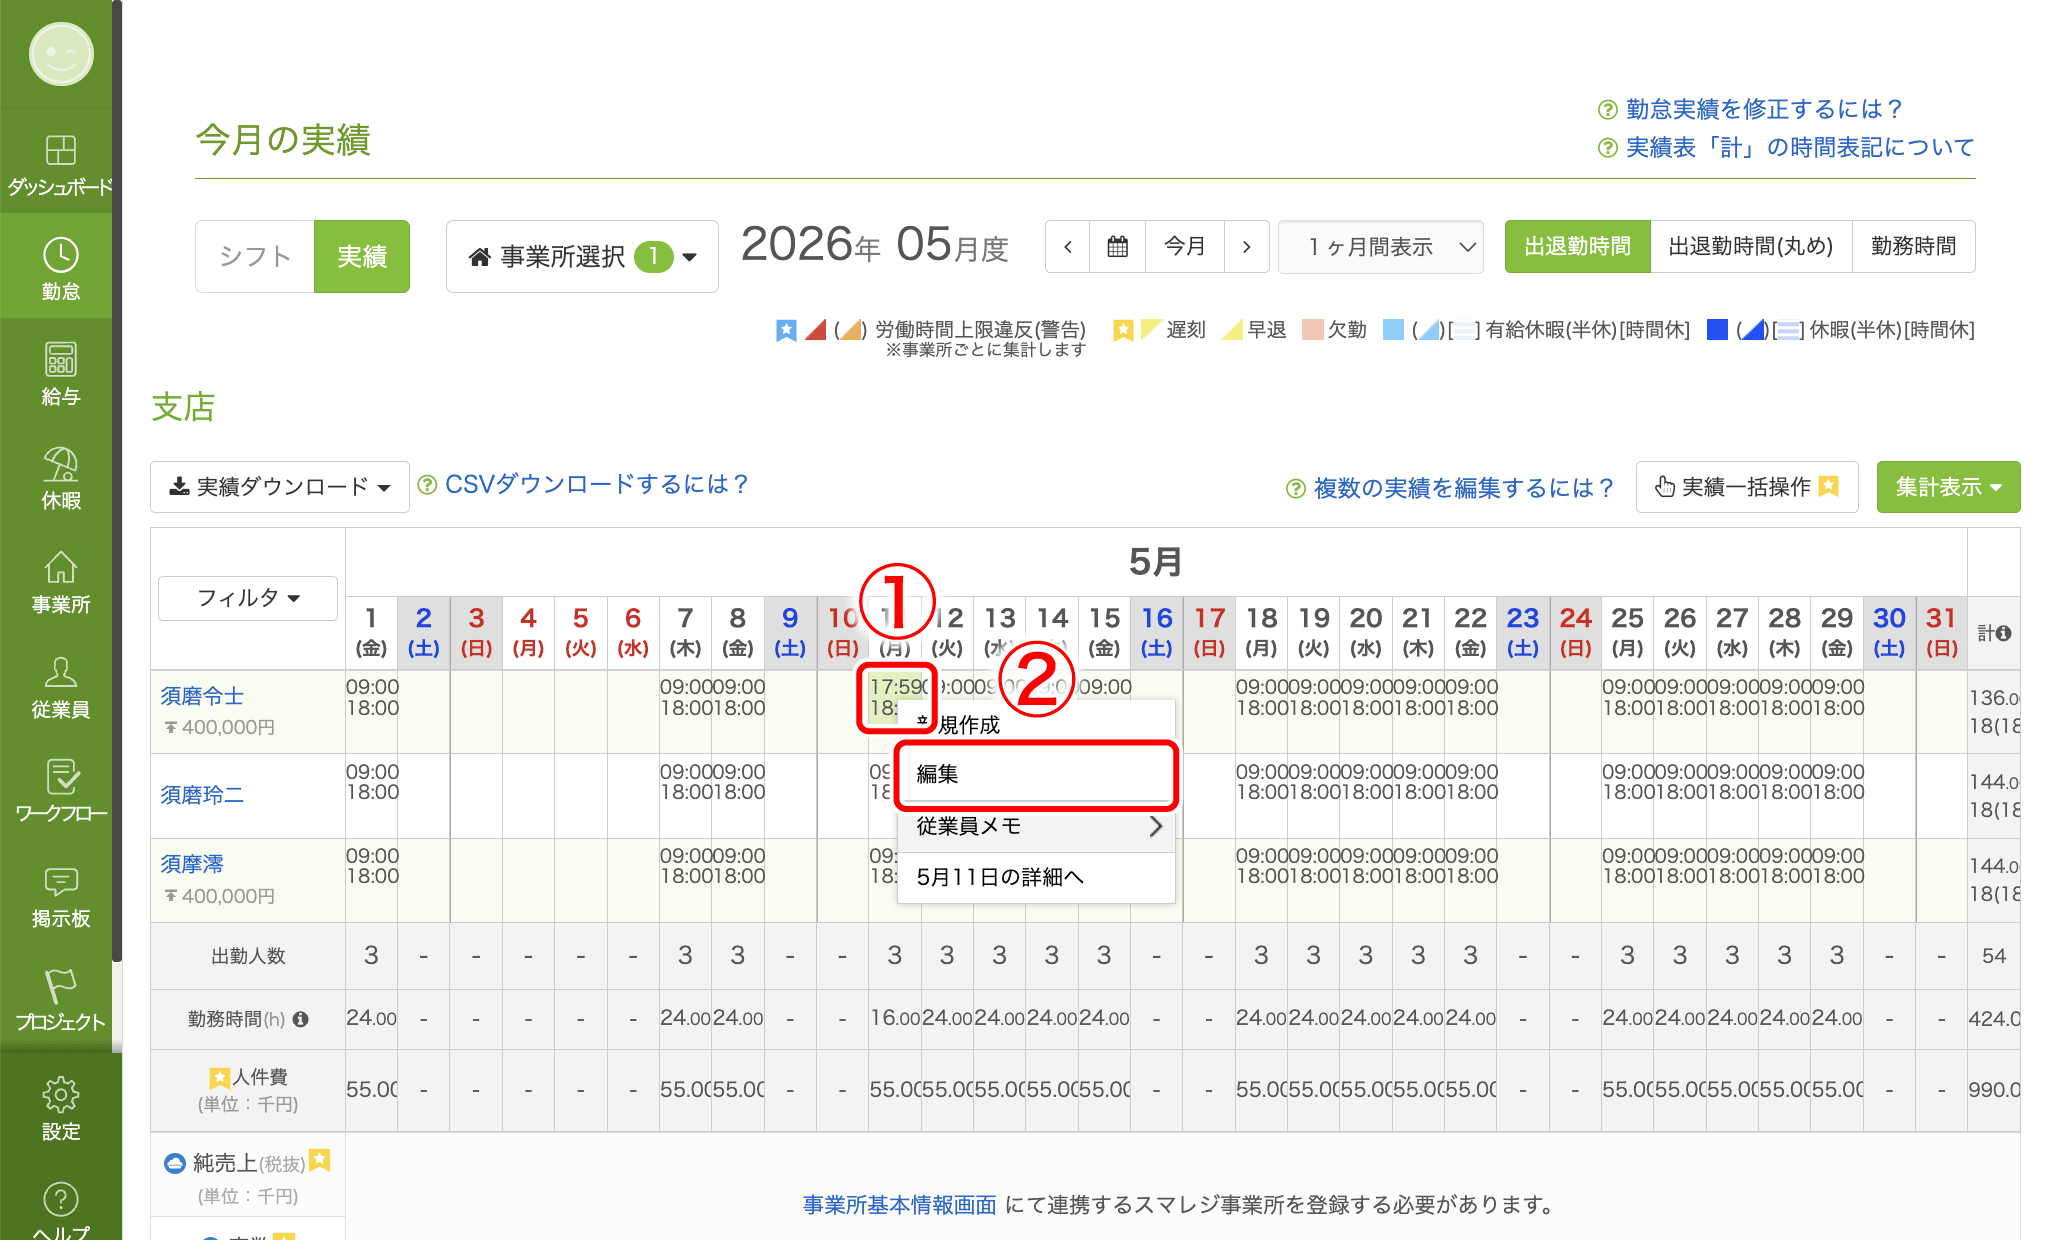Image resolution: width=2048 pixels, height=1240 pixels.
Task: Click the info icon beside 計
Action: (x=2004, y=633)
